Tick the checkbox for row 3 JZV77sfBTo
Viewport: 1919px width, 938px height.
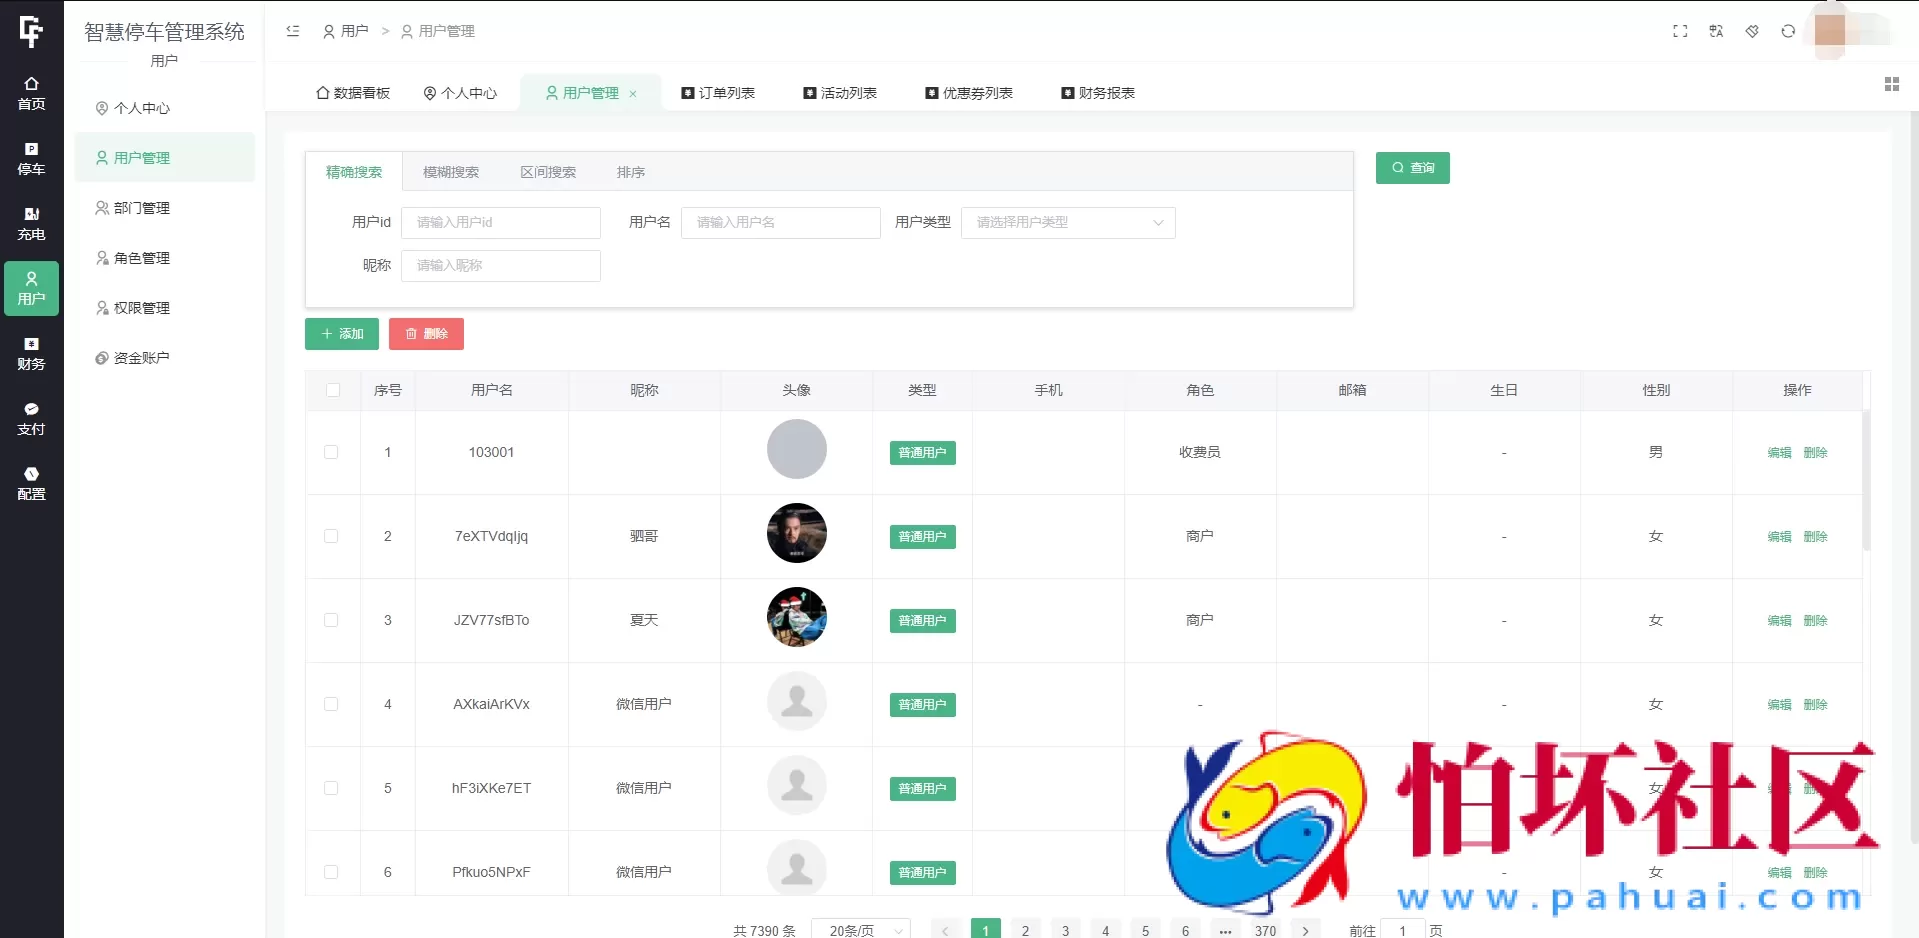pyautogui.click(x=332, y=620)
